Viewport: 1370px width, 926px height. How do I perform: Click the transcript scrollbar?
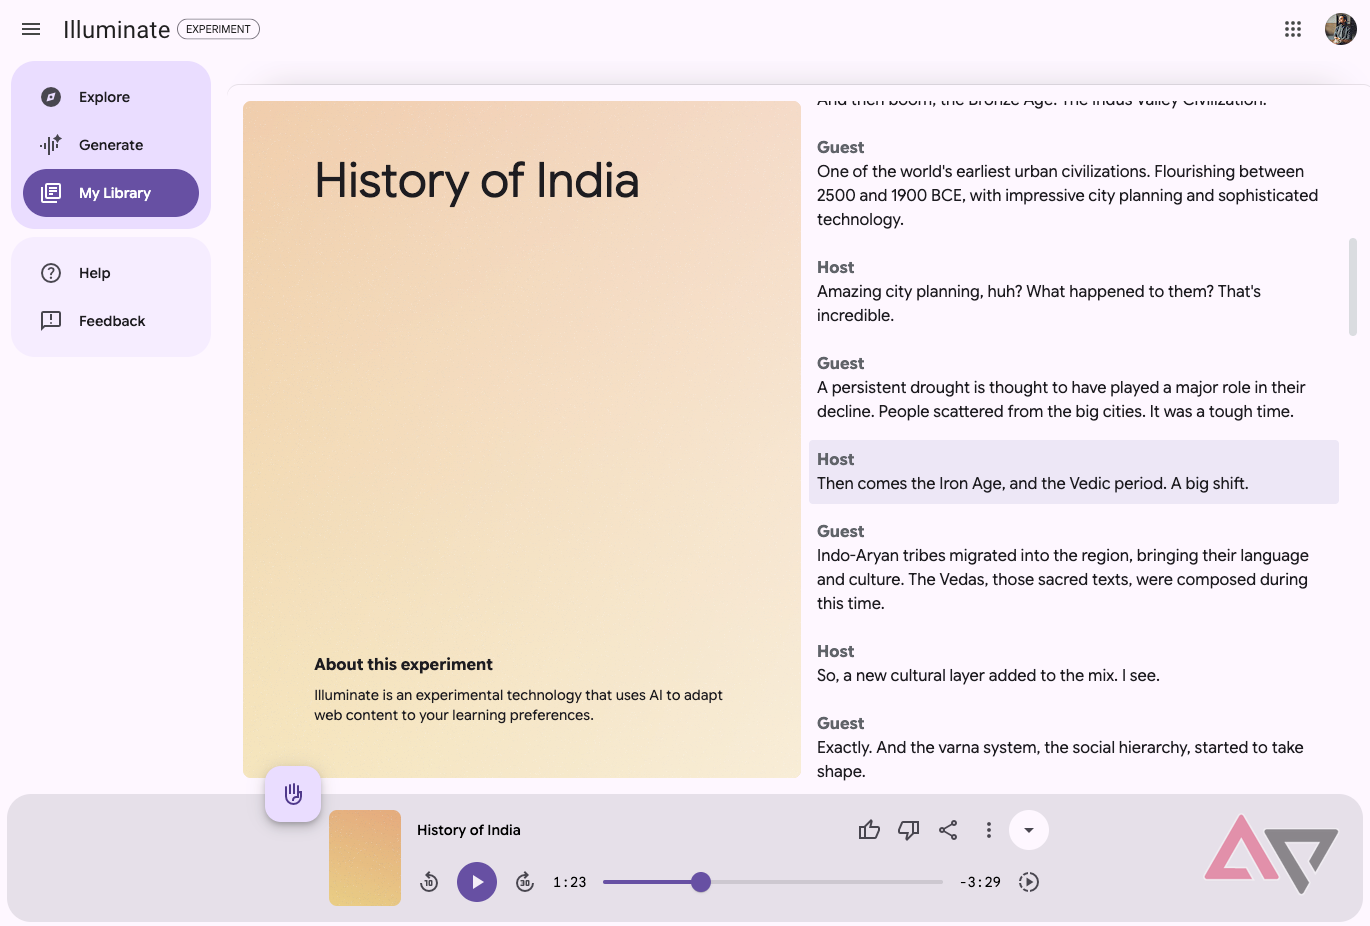(1353, 287)
